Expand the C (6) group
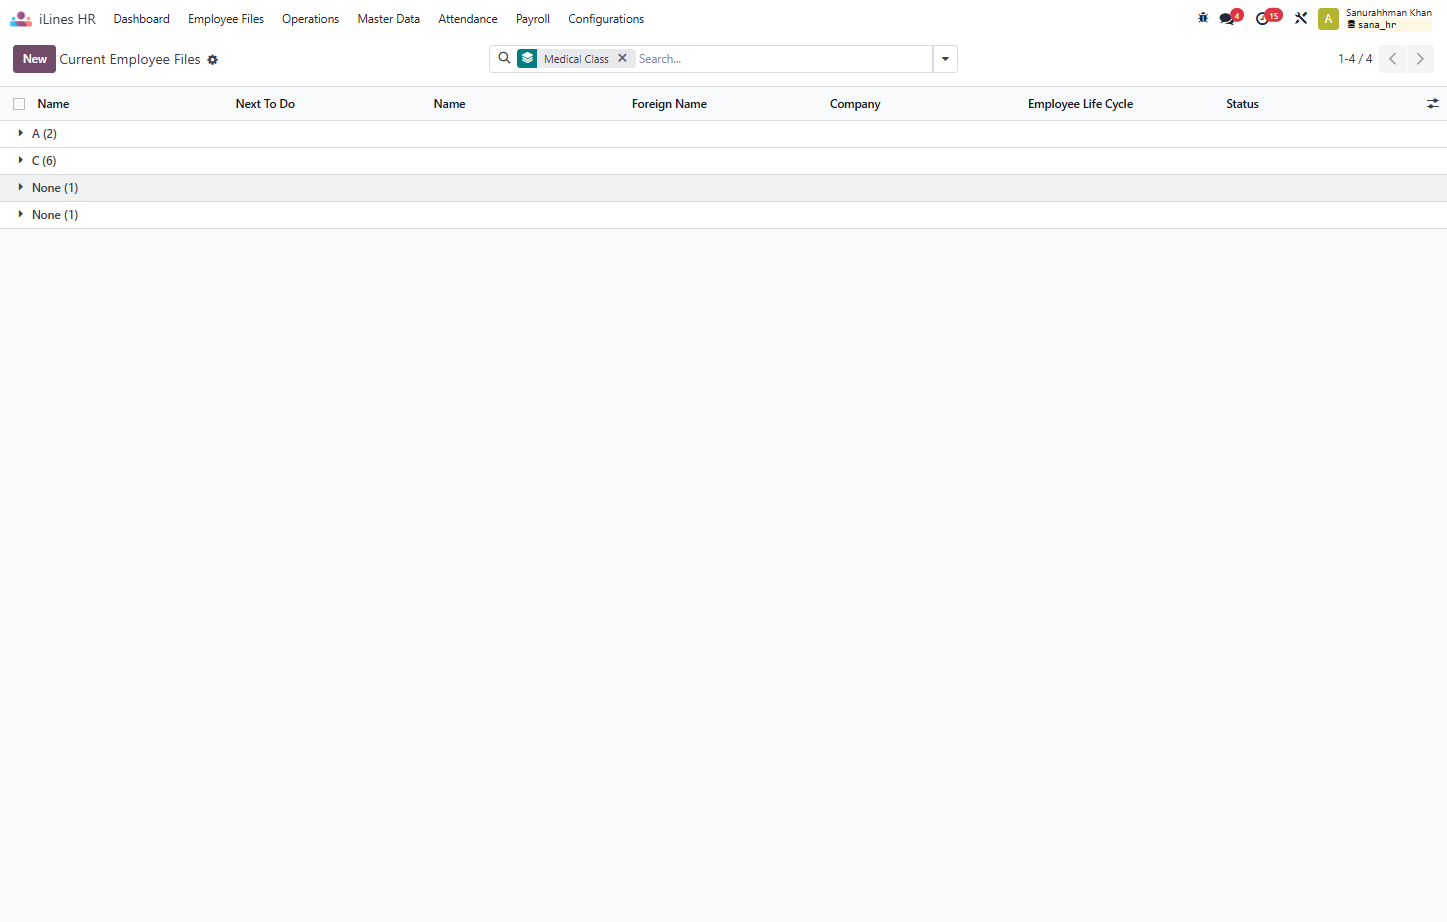The width and height of the screenshot is (1447, 922). coord(723,161)
